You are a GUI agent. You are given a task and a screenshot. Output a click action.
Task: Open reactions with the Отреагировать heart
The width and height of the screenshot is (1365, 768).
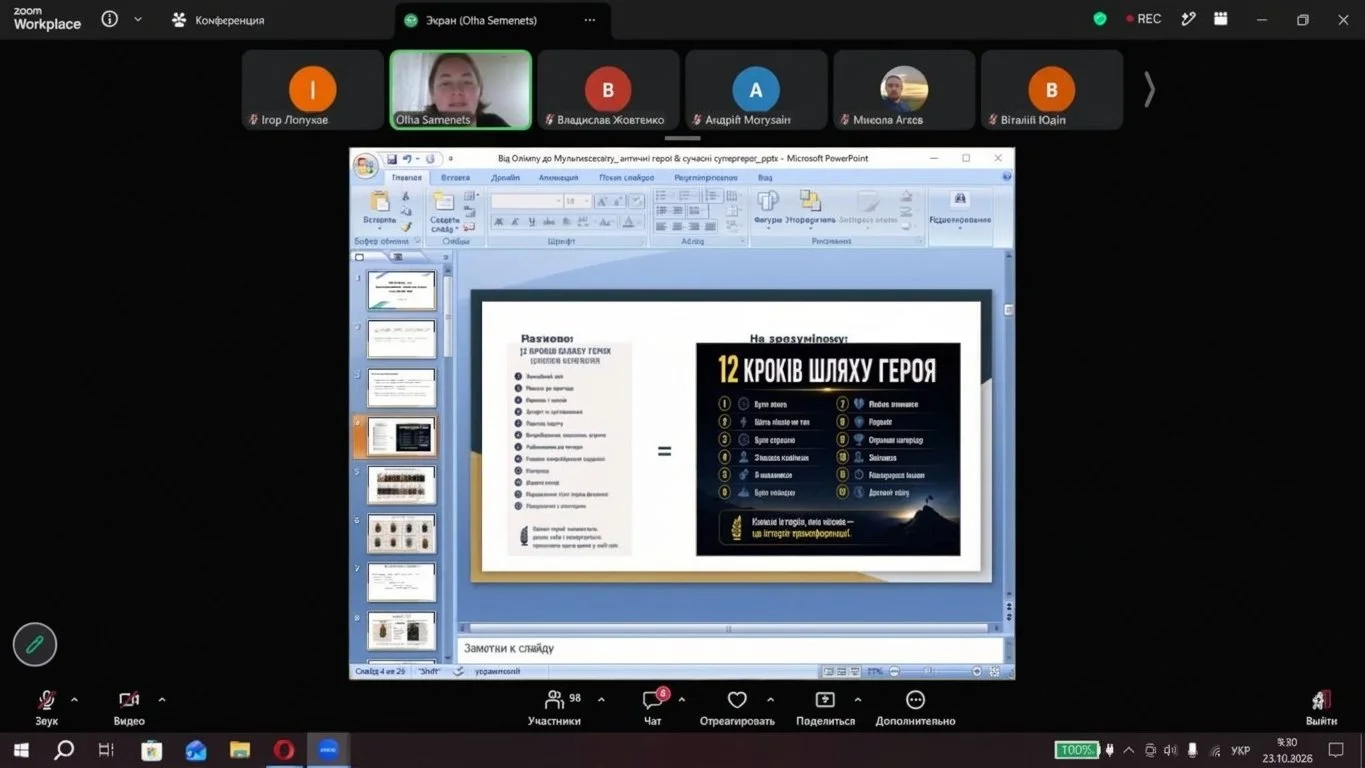point(737,707)
